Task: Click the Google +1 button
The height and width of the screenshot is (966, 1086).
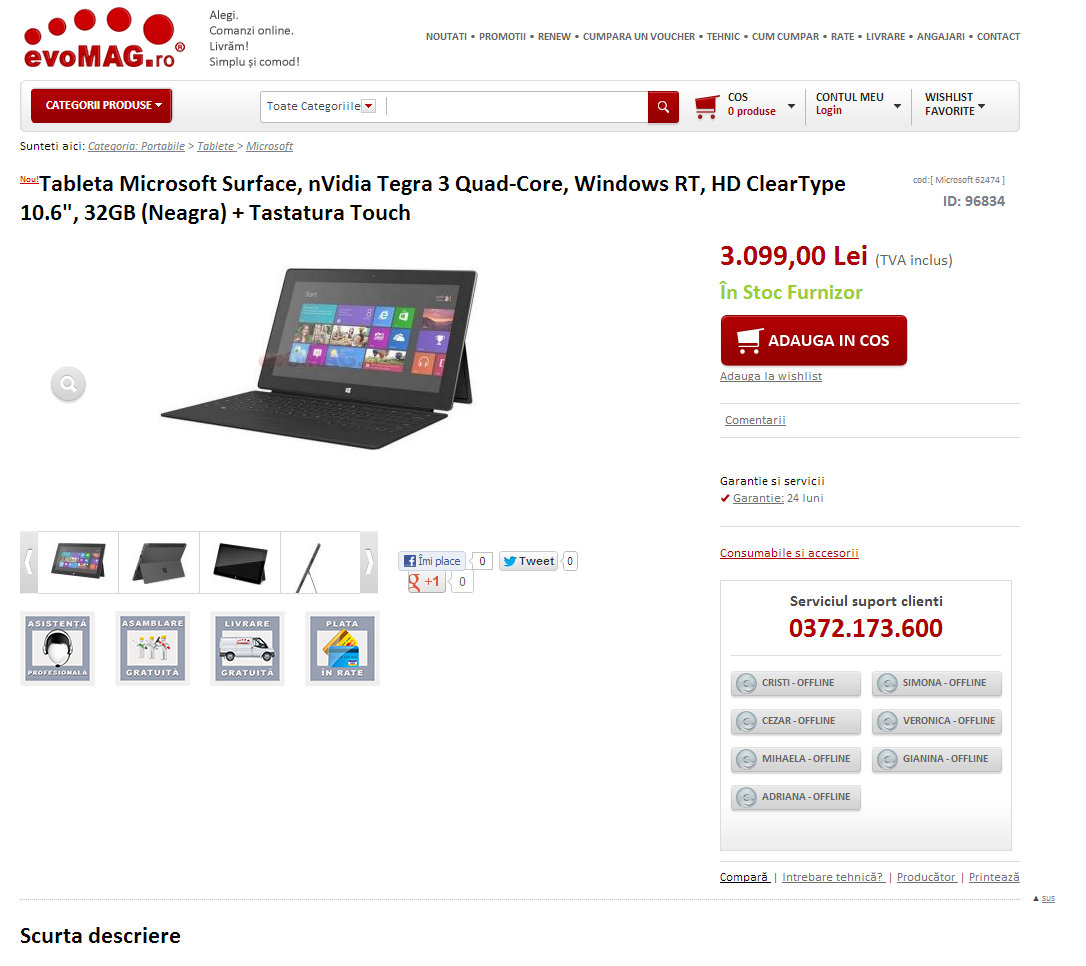Action: point(425,582)
